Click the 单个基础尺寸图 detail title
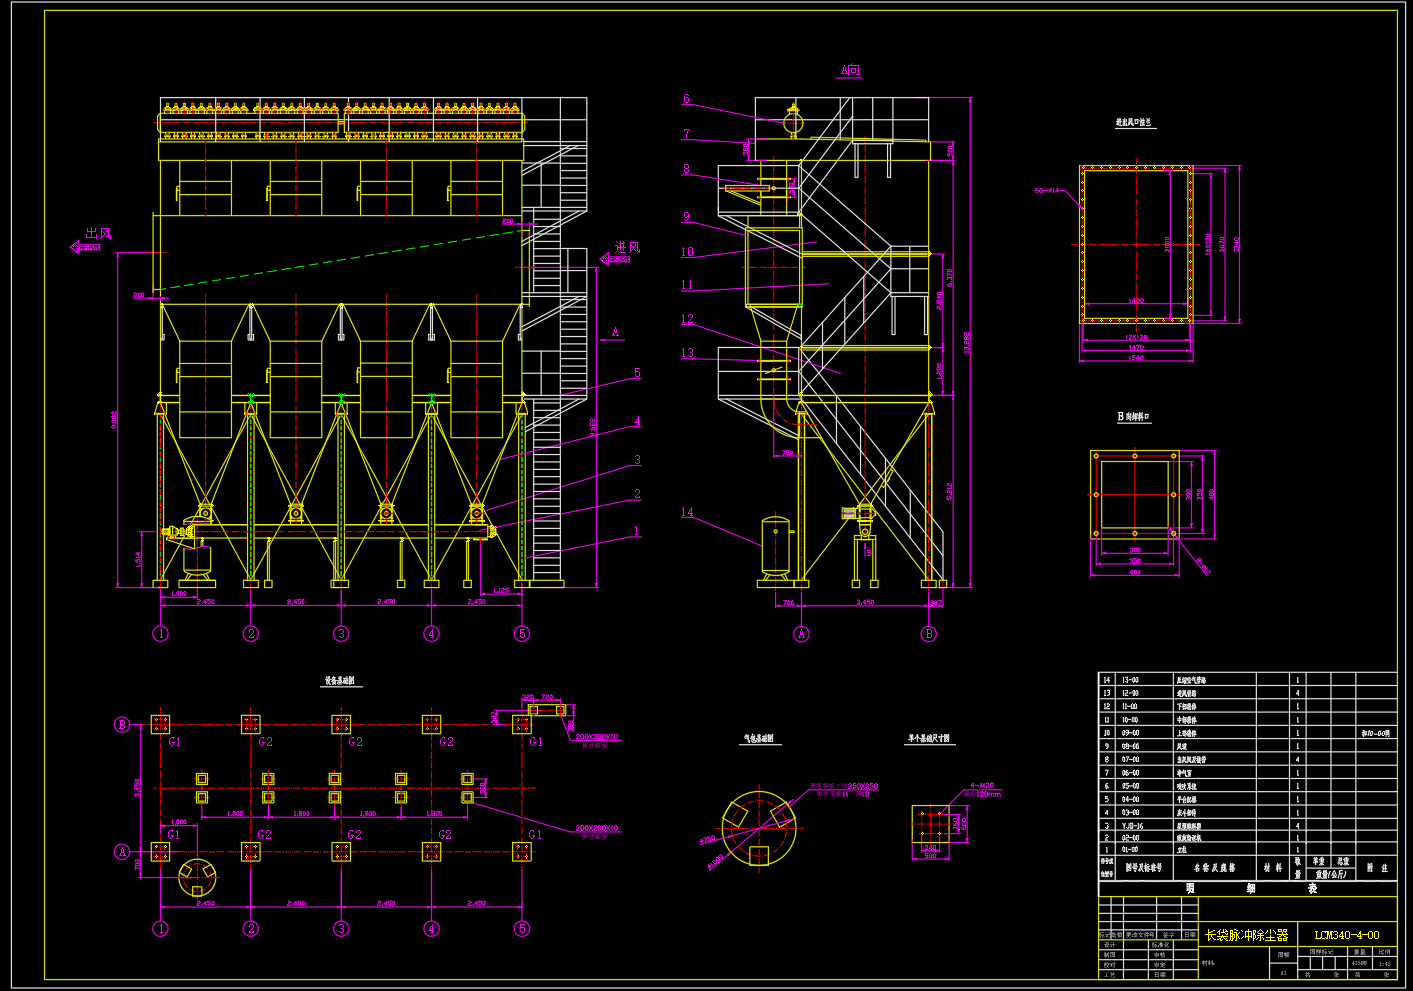 [x=929, y=738]
